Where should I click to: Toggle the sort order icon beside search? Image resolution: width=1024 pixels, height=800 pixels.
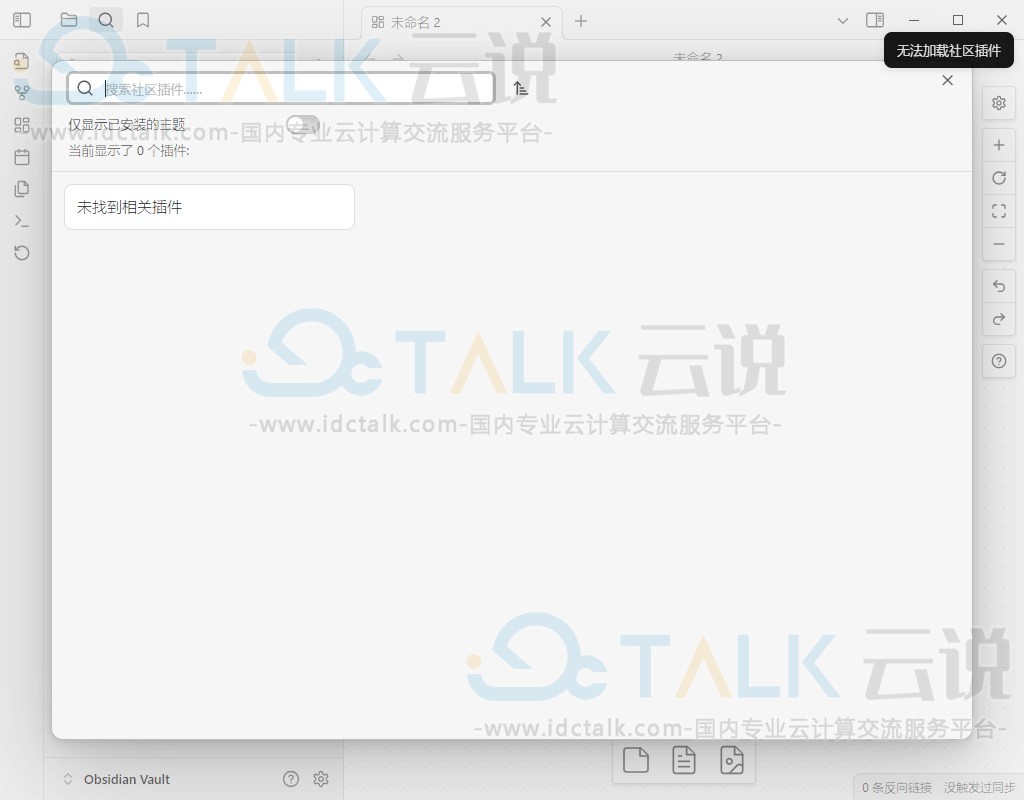tap(520, 88)
